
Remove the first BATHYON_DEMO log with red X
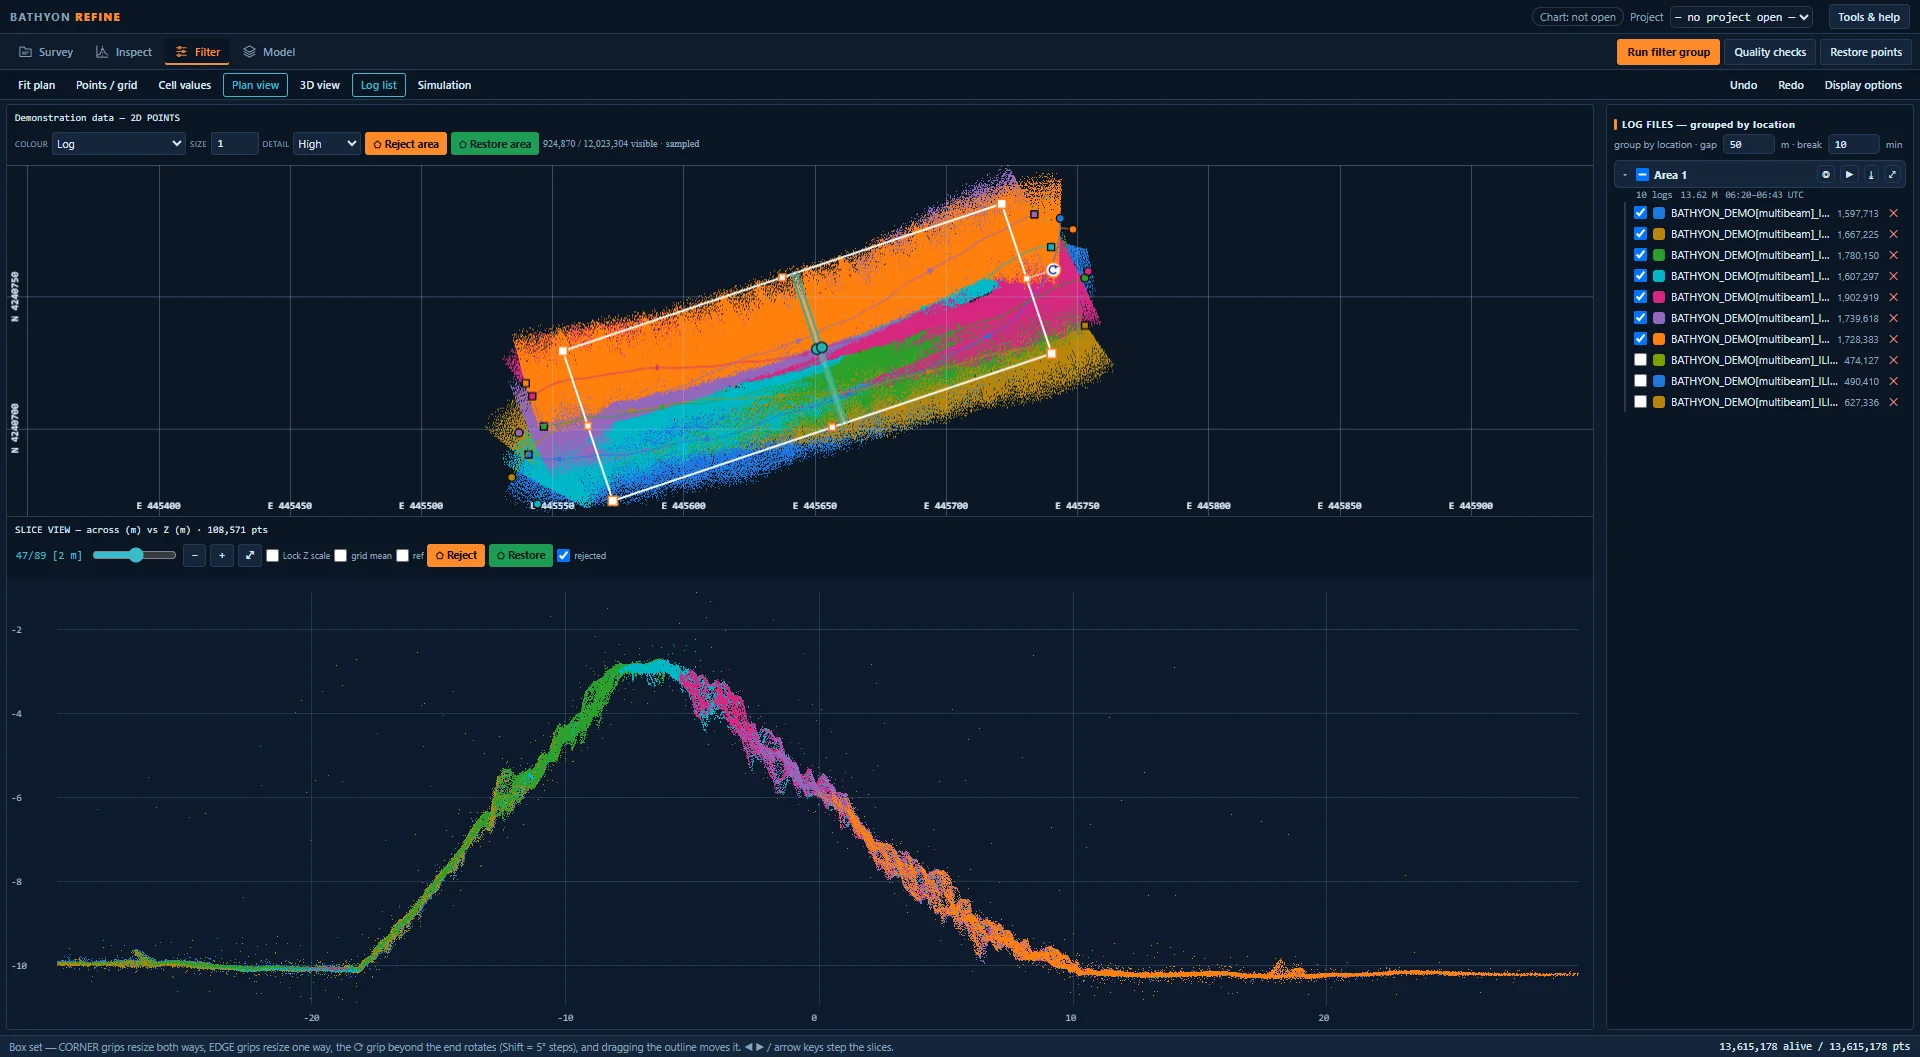[x=1893, y=213]
